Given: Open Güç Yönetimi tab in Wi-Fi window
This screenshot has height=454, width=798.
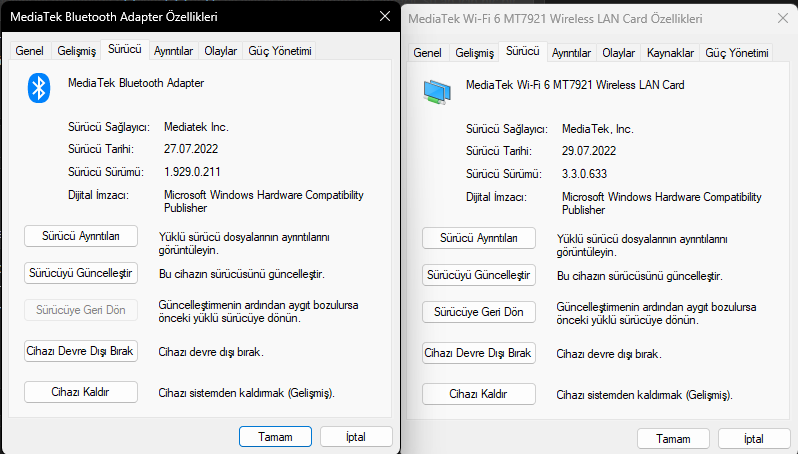Looking at the screenshot, I should pyautogui.click(x=737, y=53).
